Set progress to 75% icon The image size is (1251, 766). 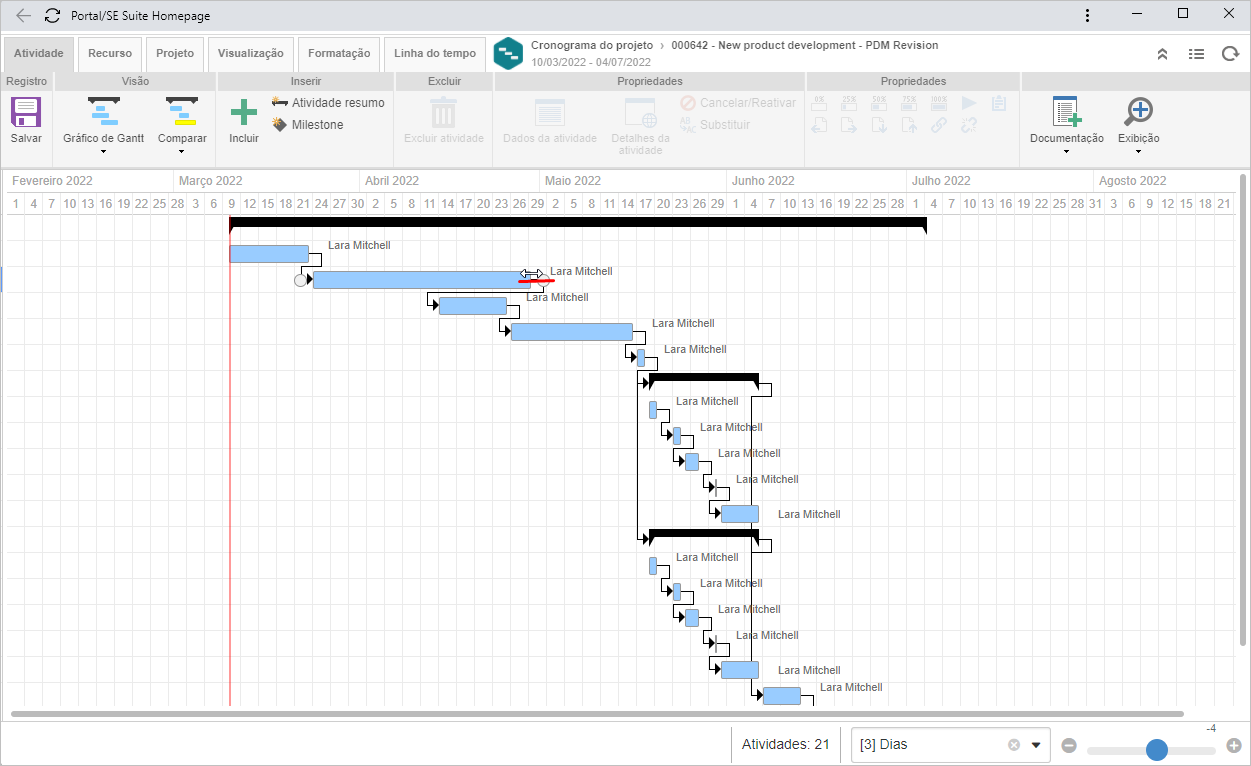[x=909, y=102]
